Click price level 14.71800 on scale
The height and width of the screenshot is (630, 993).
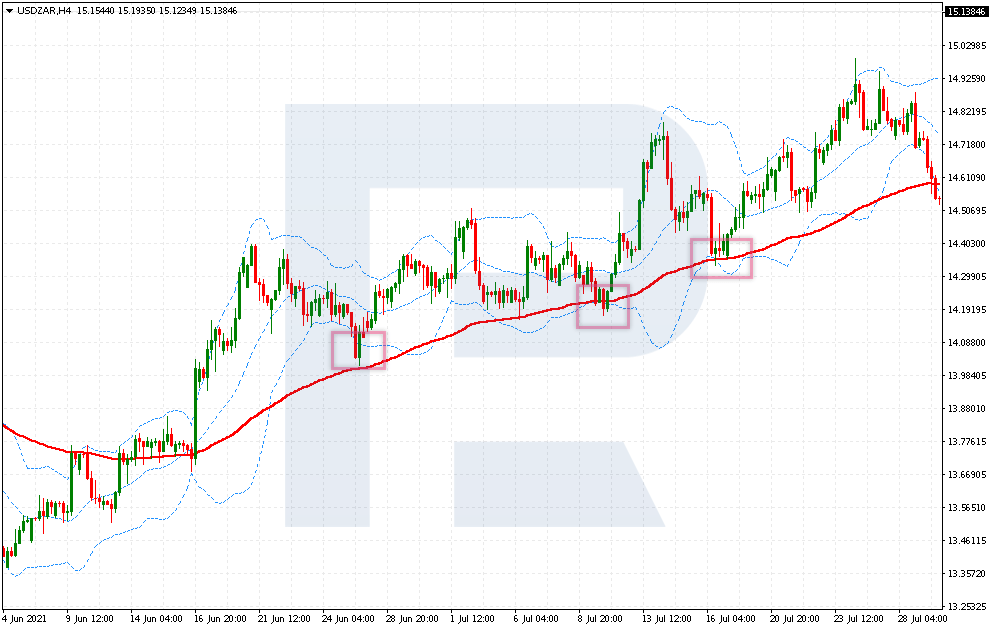click(x=966, y=144)
